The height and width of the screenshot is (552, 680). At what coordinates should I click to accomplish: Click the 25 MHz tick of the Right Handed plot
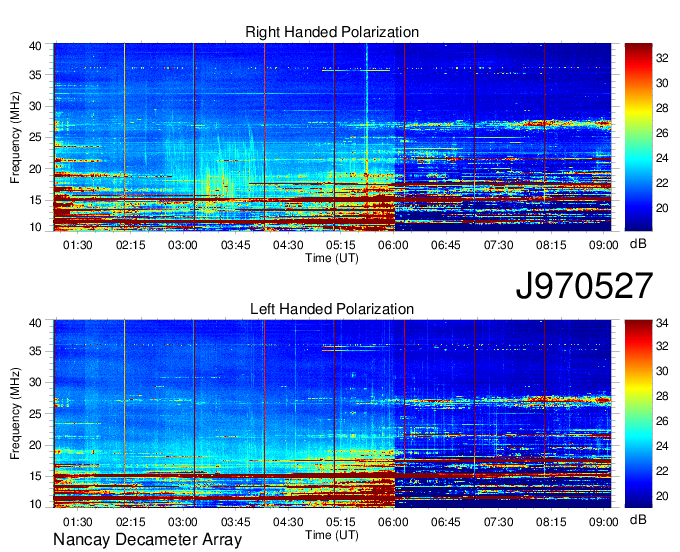(35, 137)
